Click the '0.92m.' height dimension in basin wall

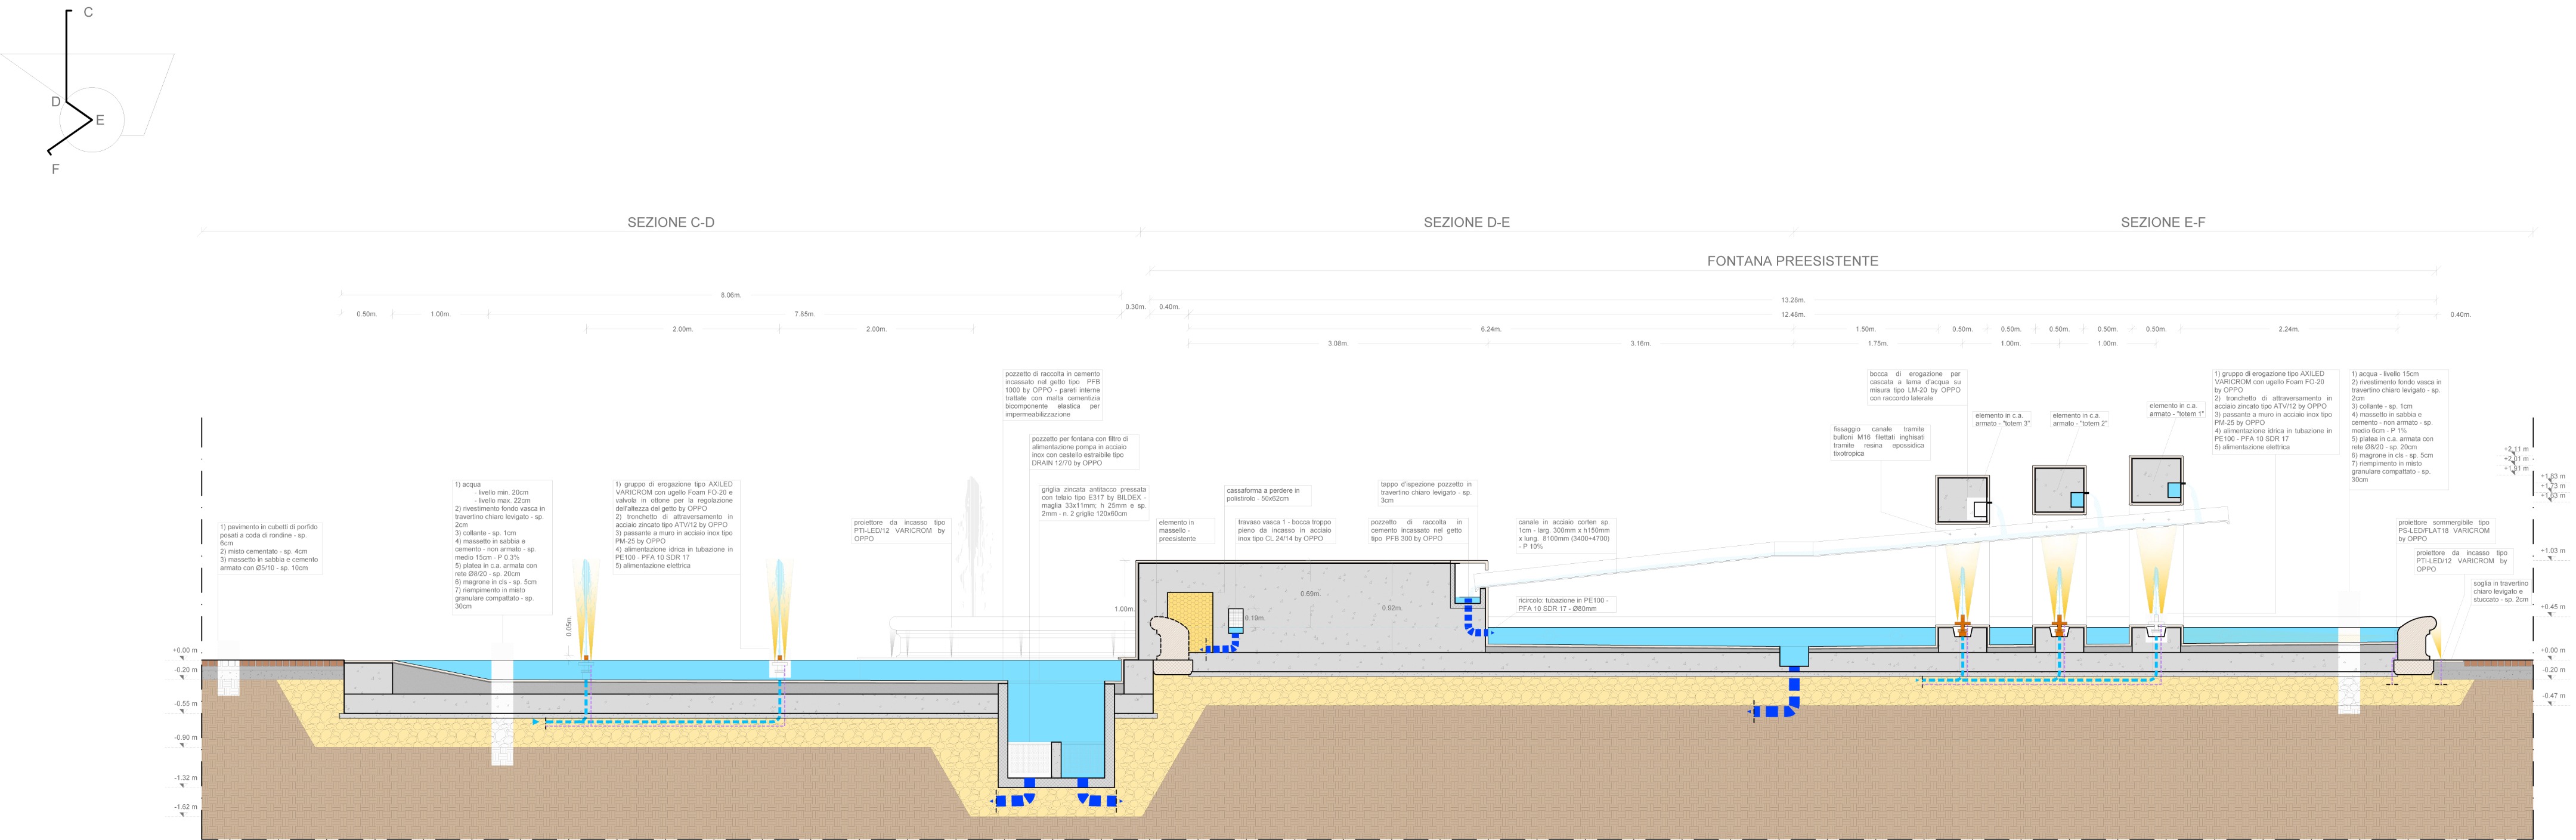pos(1391,608)
